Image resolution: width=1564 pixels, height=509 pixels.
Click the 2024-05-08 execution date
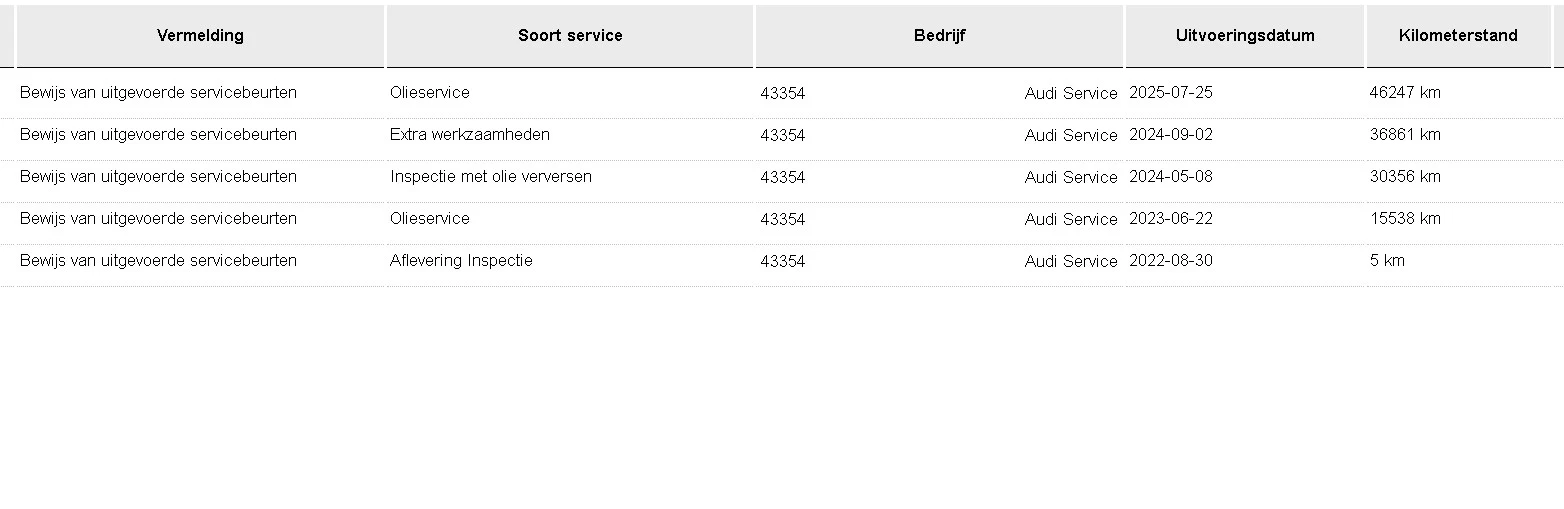(x=1171, y=177)
